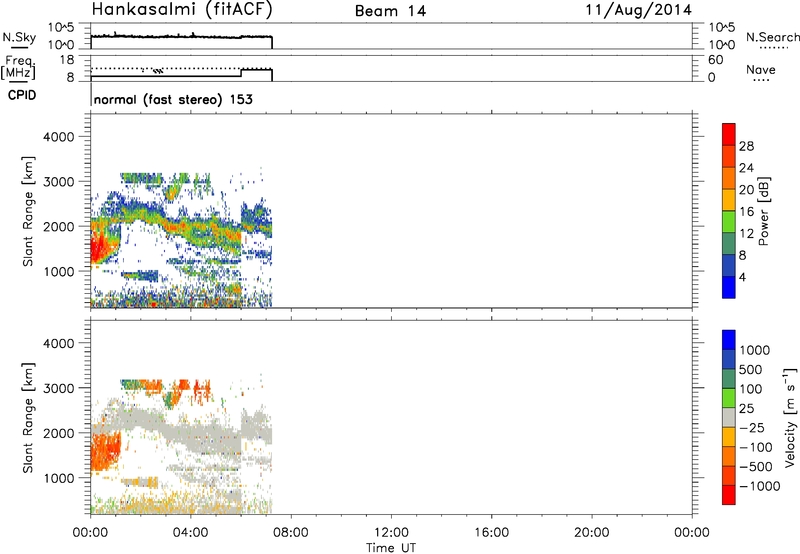Click the "4000" tick on the velocity panel axis
This screenshot has width=800, height=554.
point(59,343)
